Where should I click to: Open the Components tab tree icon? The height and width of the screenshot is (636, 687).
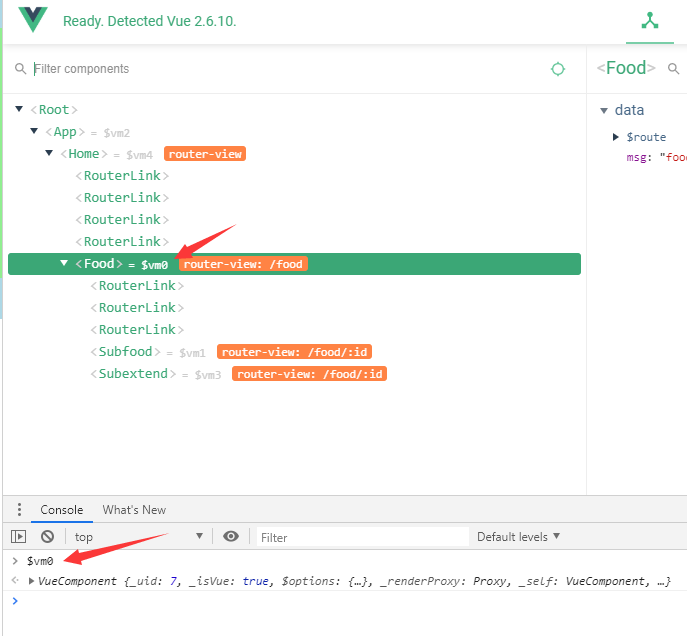[x=650, y=21]
